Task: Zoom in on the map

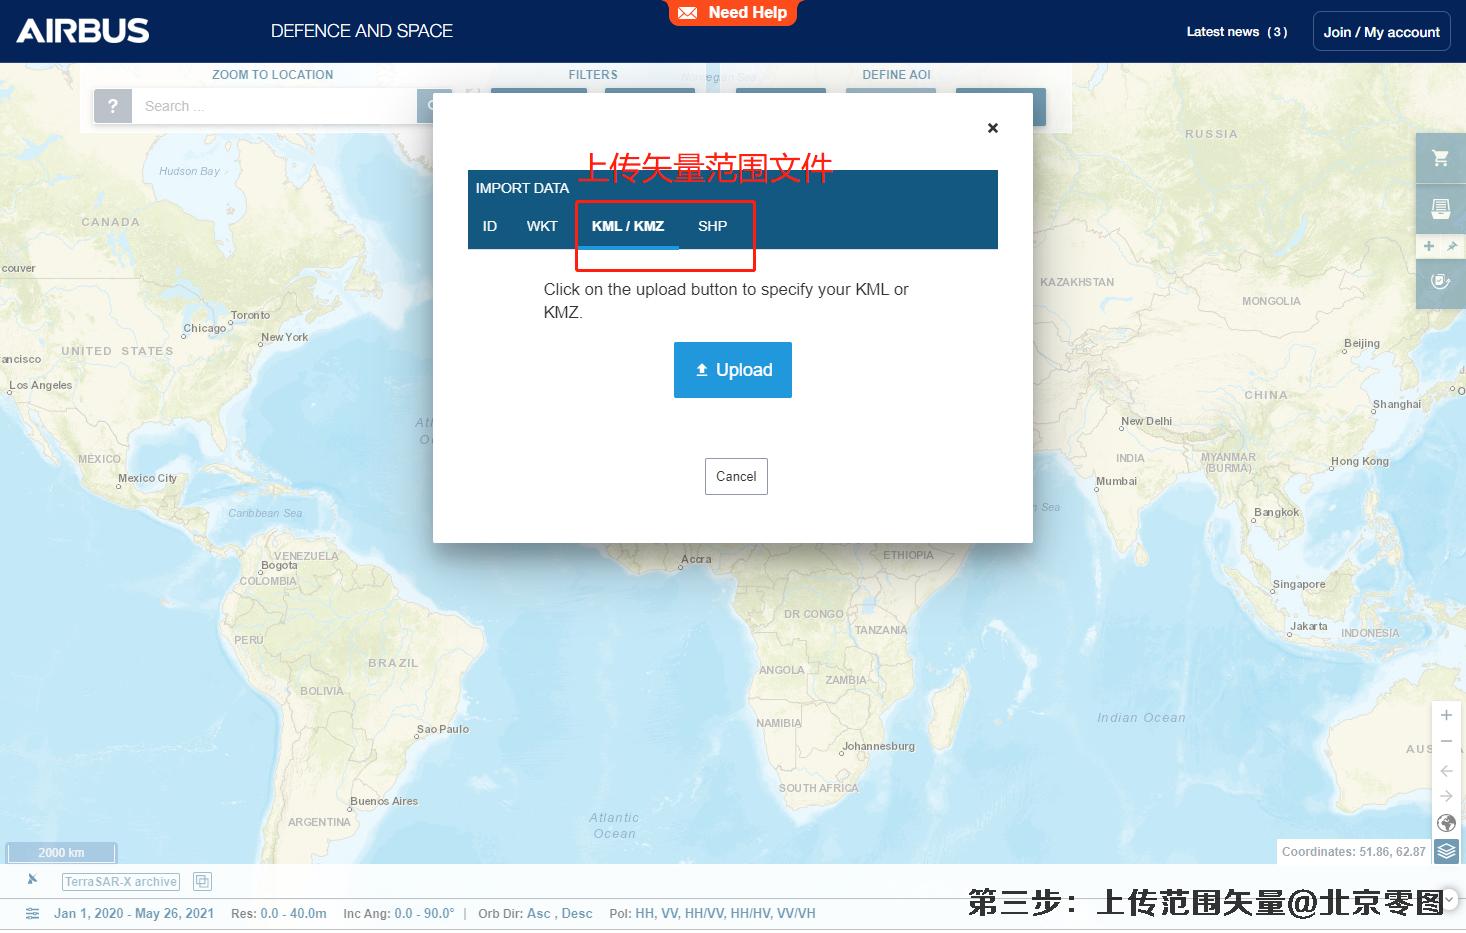Action: pyautogui.click(x=1446, y=715)
